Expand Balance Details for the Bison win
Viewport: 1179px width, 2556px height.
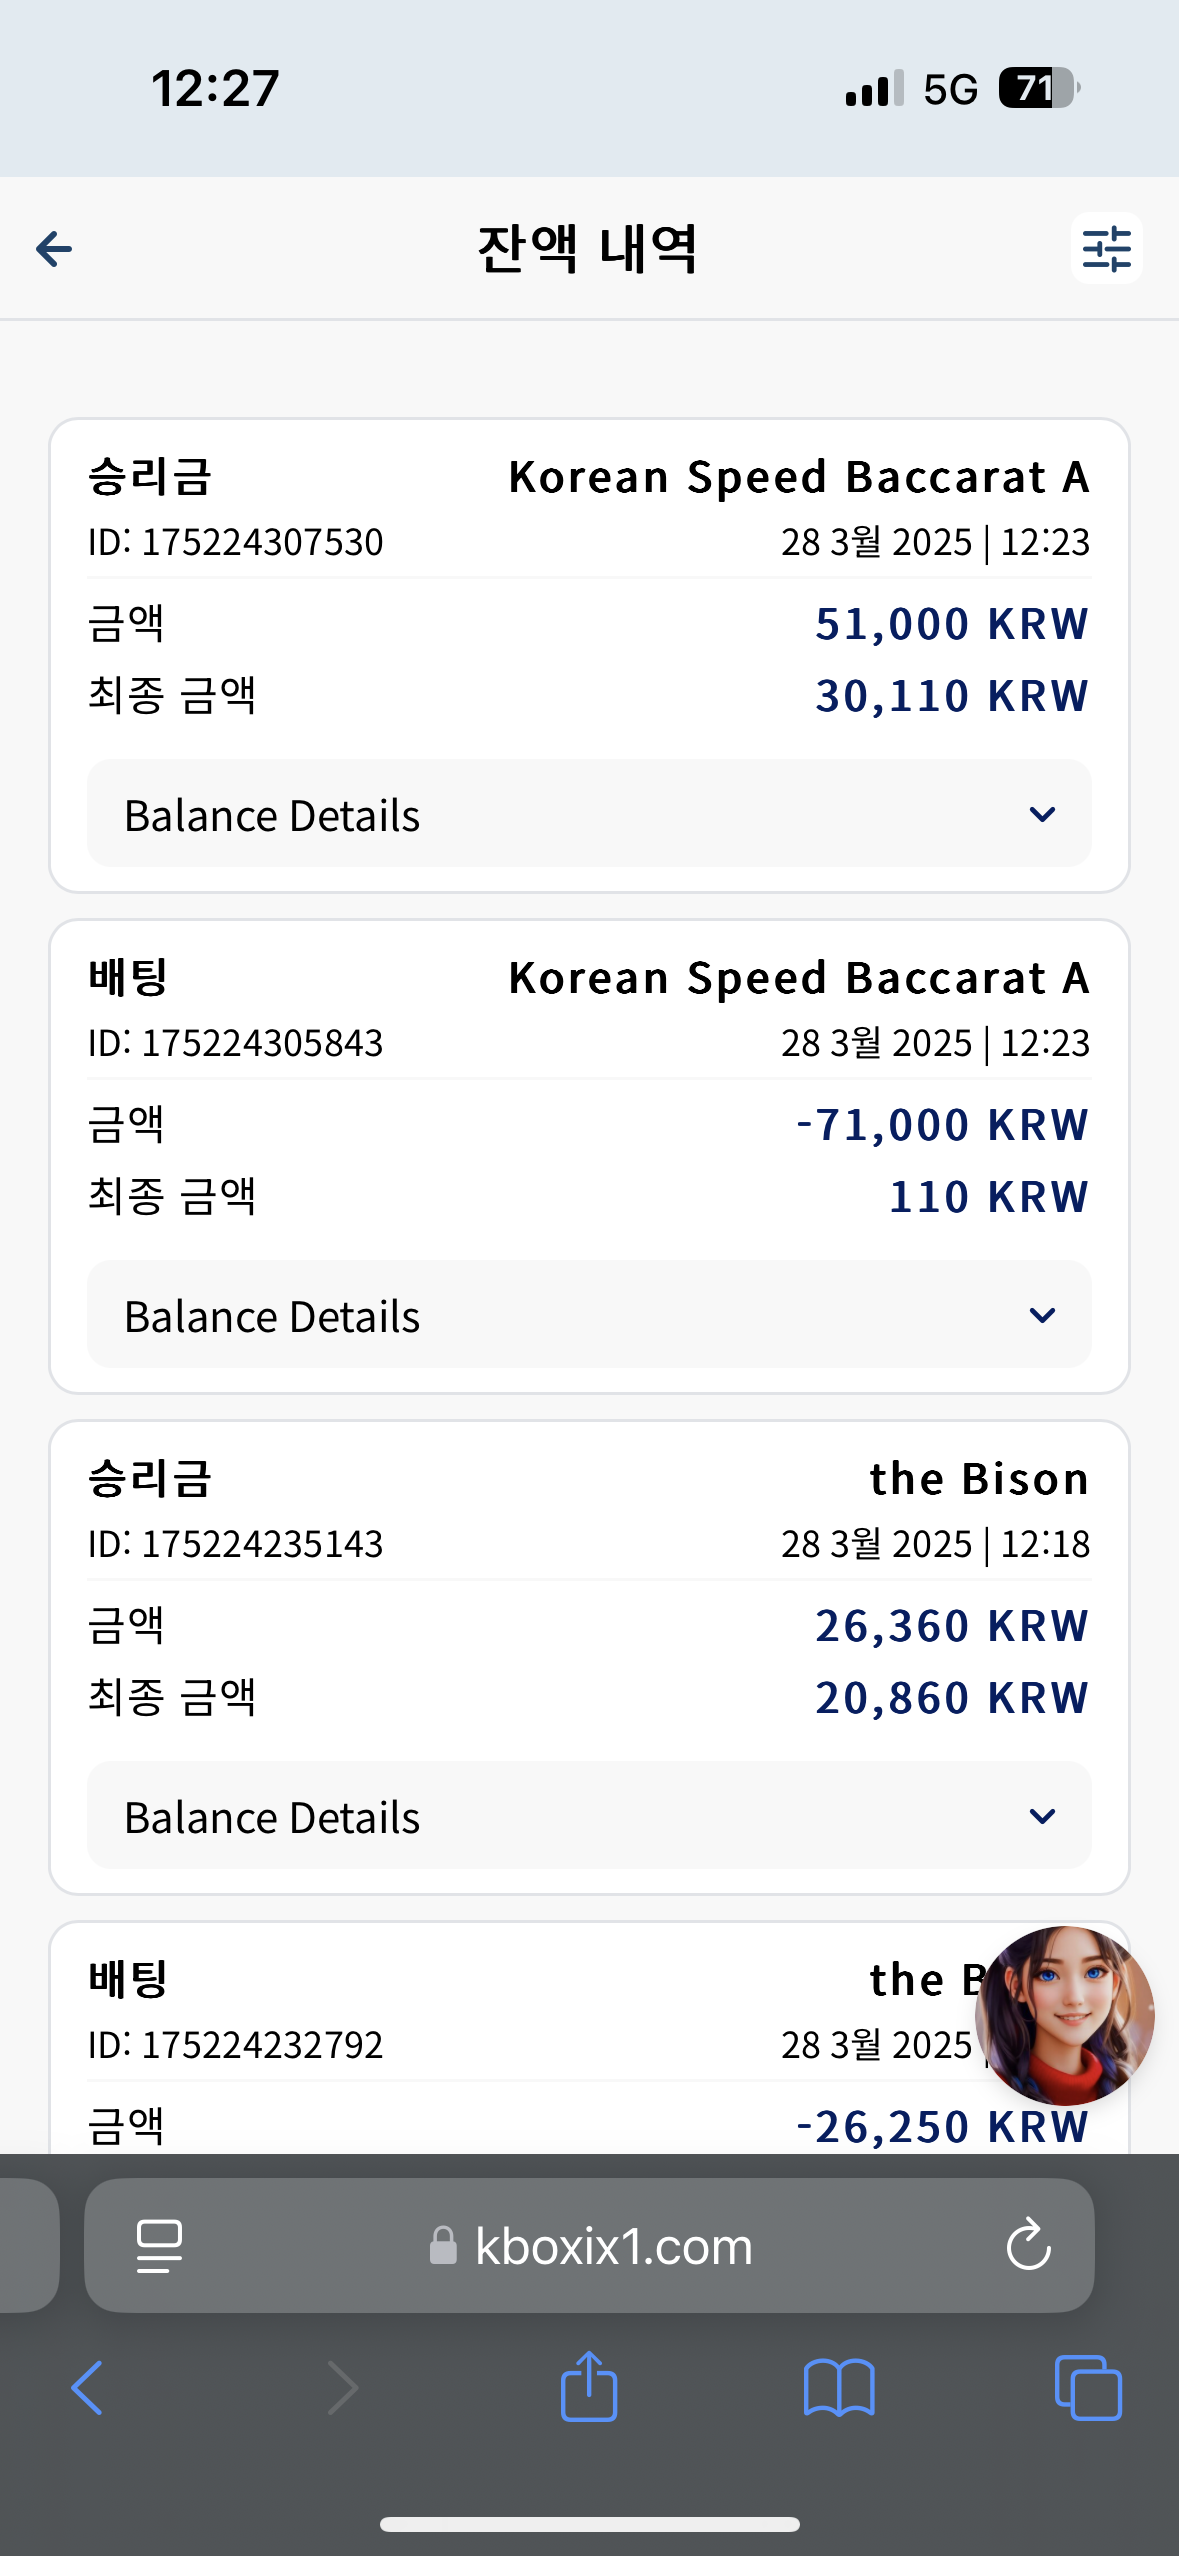(x=589, y=1816)
